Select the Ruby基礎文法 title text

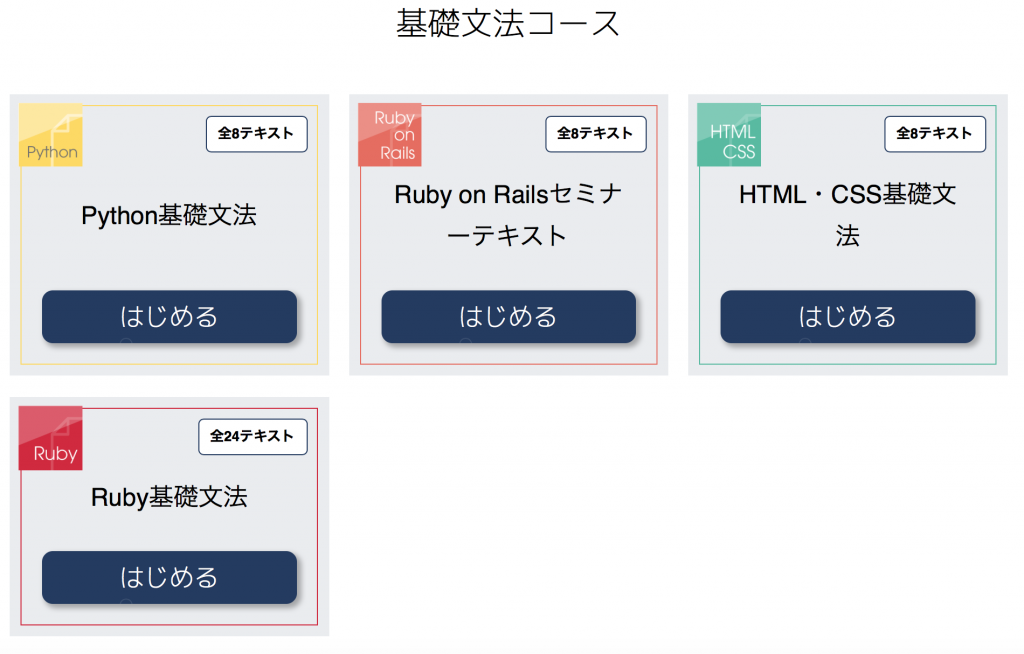[x=169, y=497]
